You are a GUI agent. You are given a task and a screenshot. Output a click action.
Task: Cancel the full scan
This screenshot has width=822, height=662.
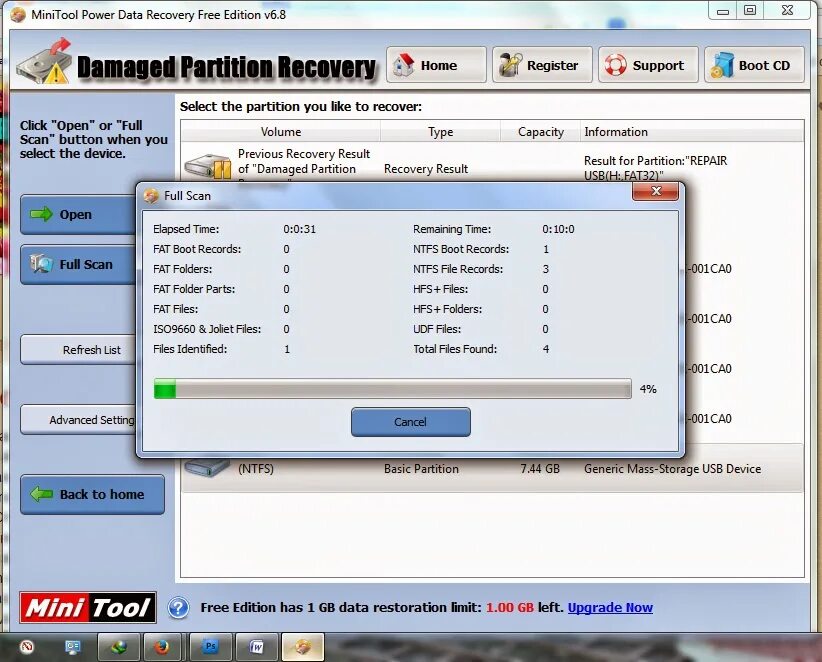coord(410,422)
